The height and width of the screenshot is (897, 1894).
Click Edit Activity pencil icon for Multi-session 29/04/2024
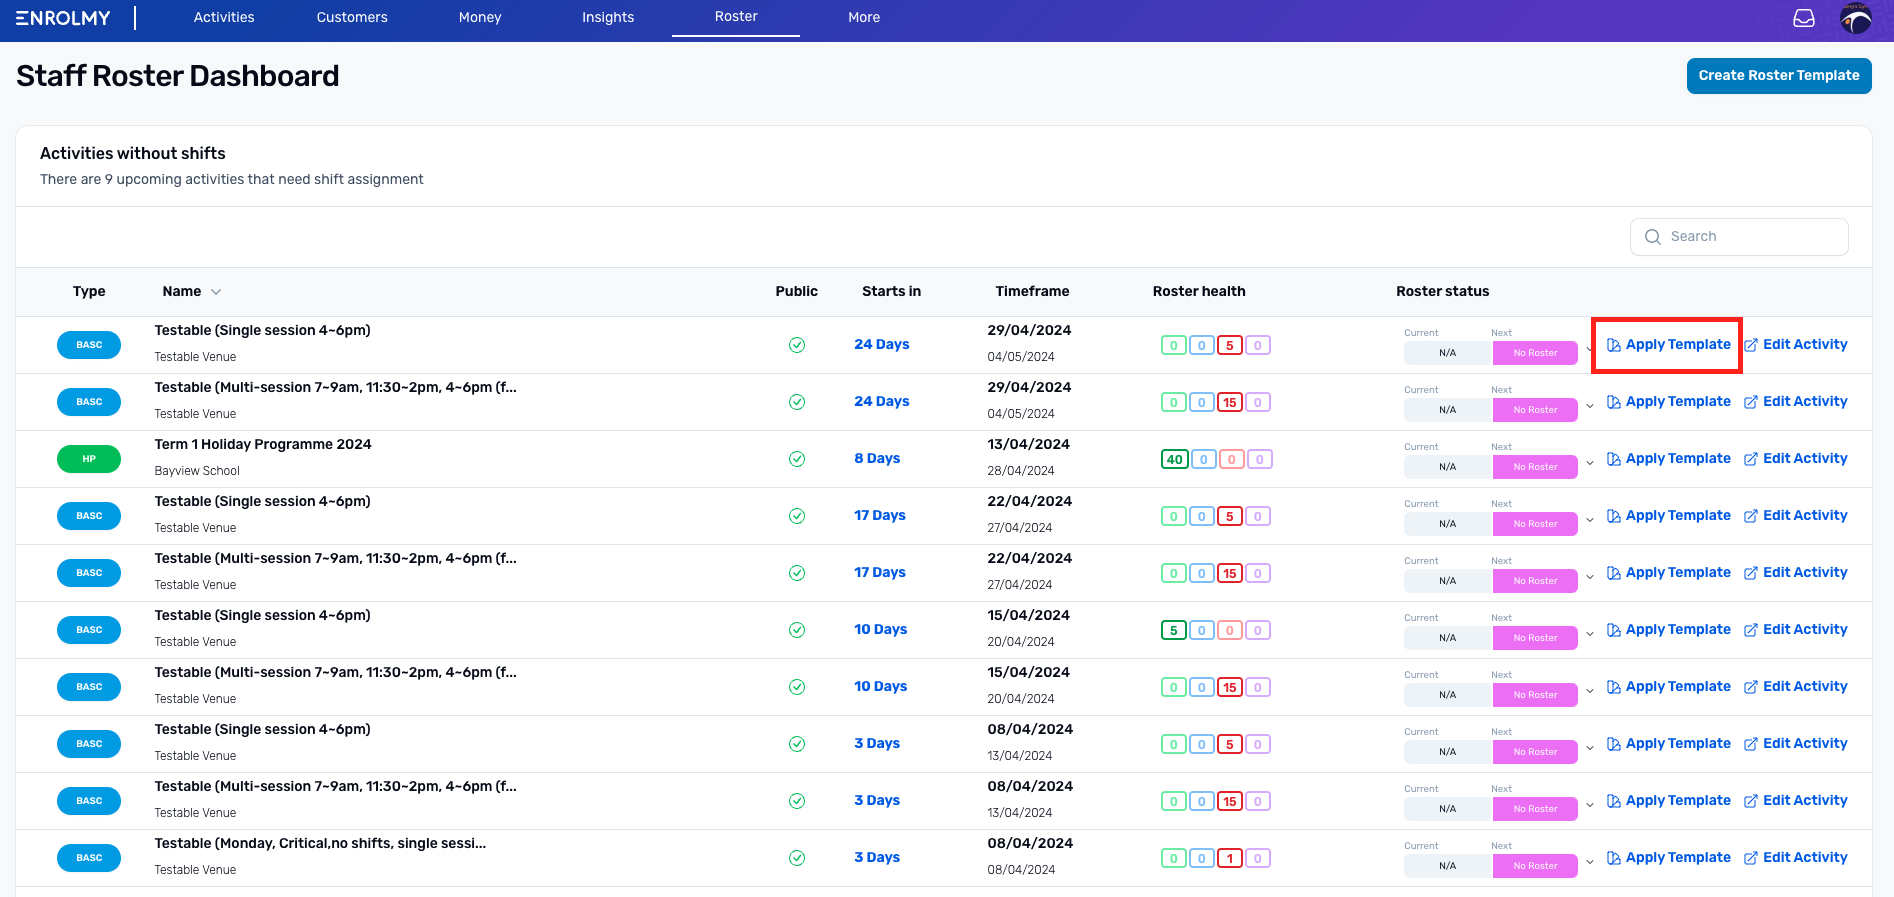point(1751,402)
